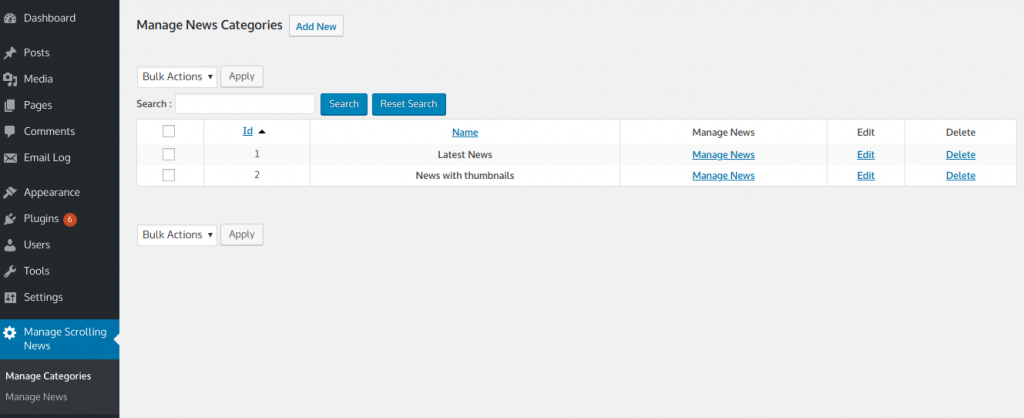Click the top Apply button

242,76
